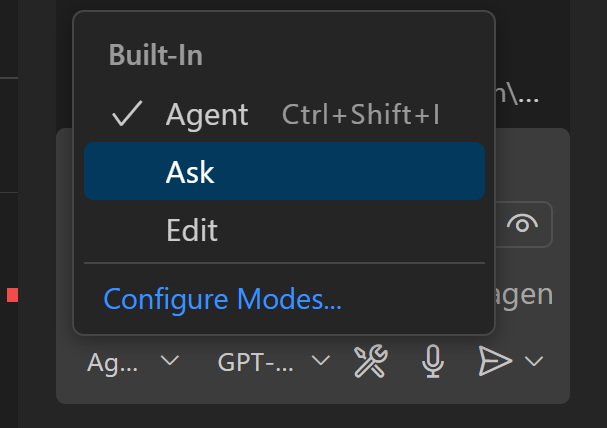Open Configure Tools wrench-and-screwdriver icon

tap(370, 361)
